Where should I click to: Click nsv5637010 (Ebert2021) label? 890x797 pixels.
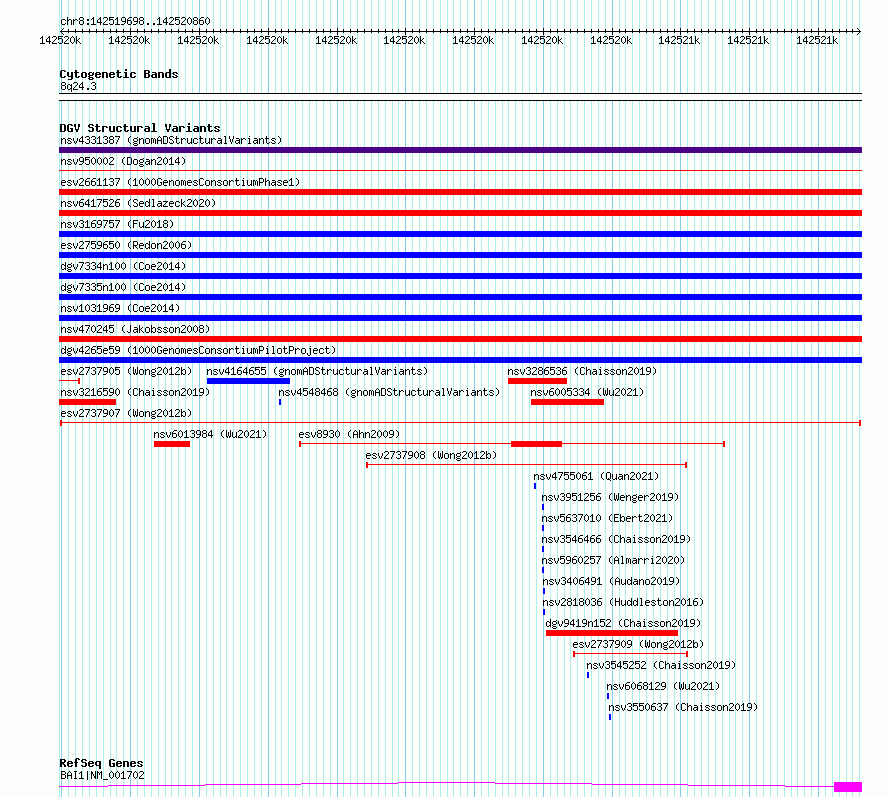(x=607, y=518)
